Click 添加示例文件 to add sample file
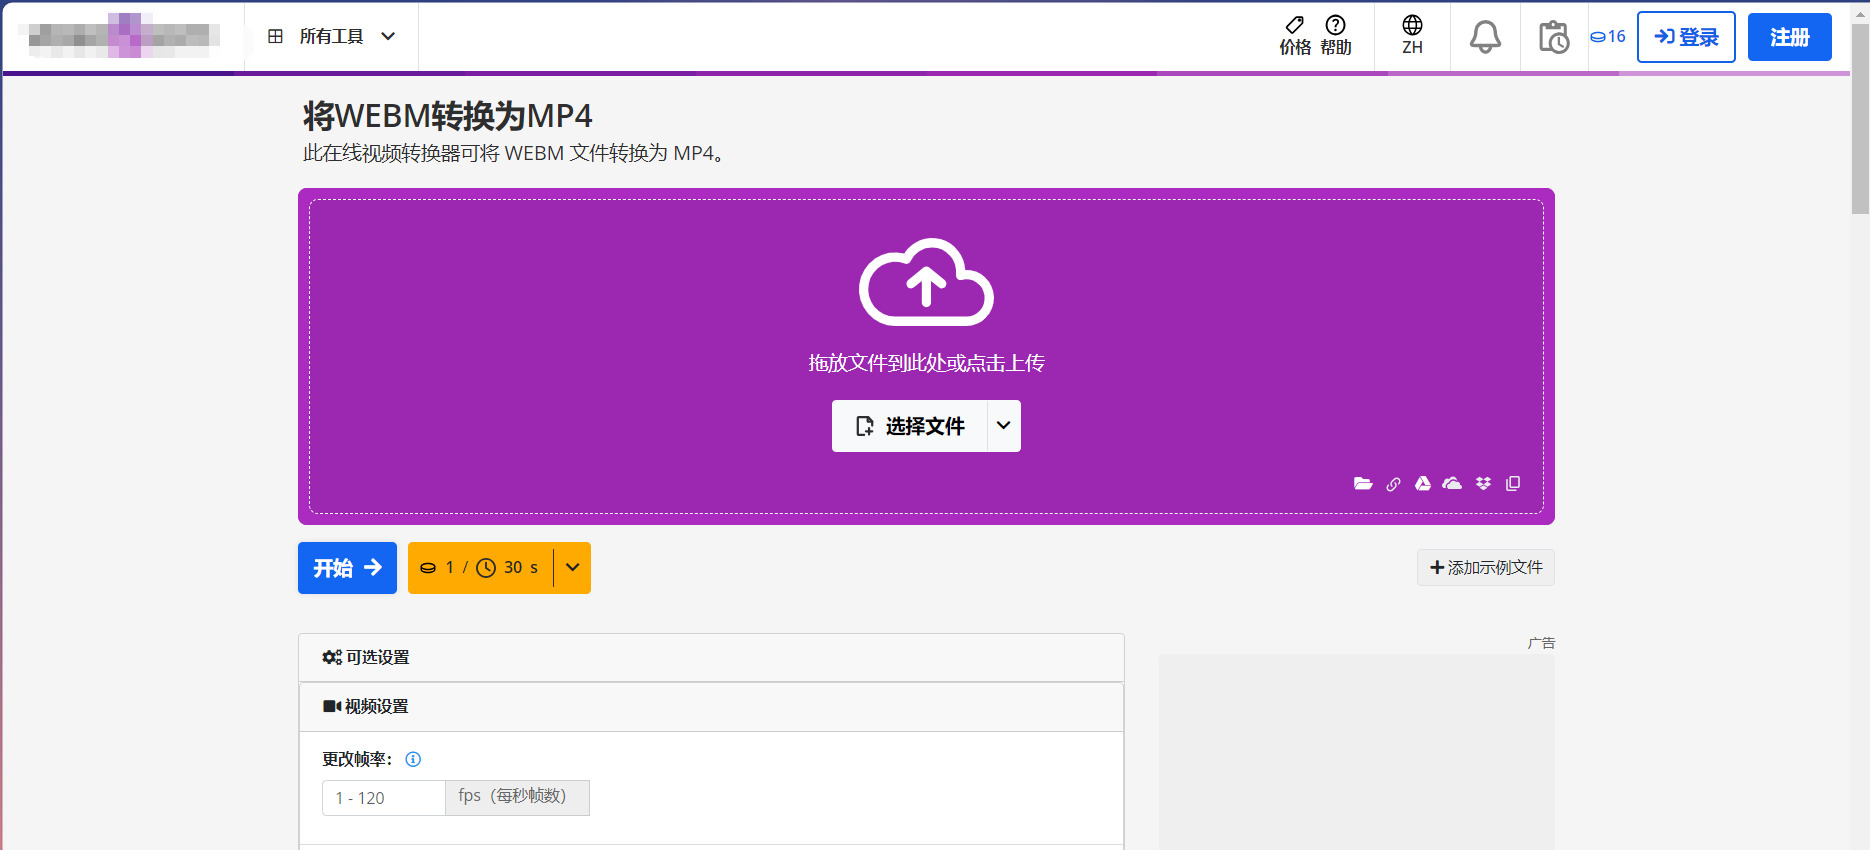The height and width of the screenshot is (850, 1870). point(1486,568)
